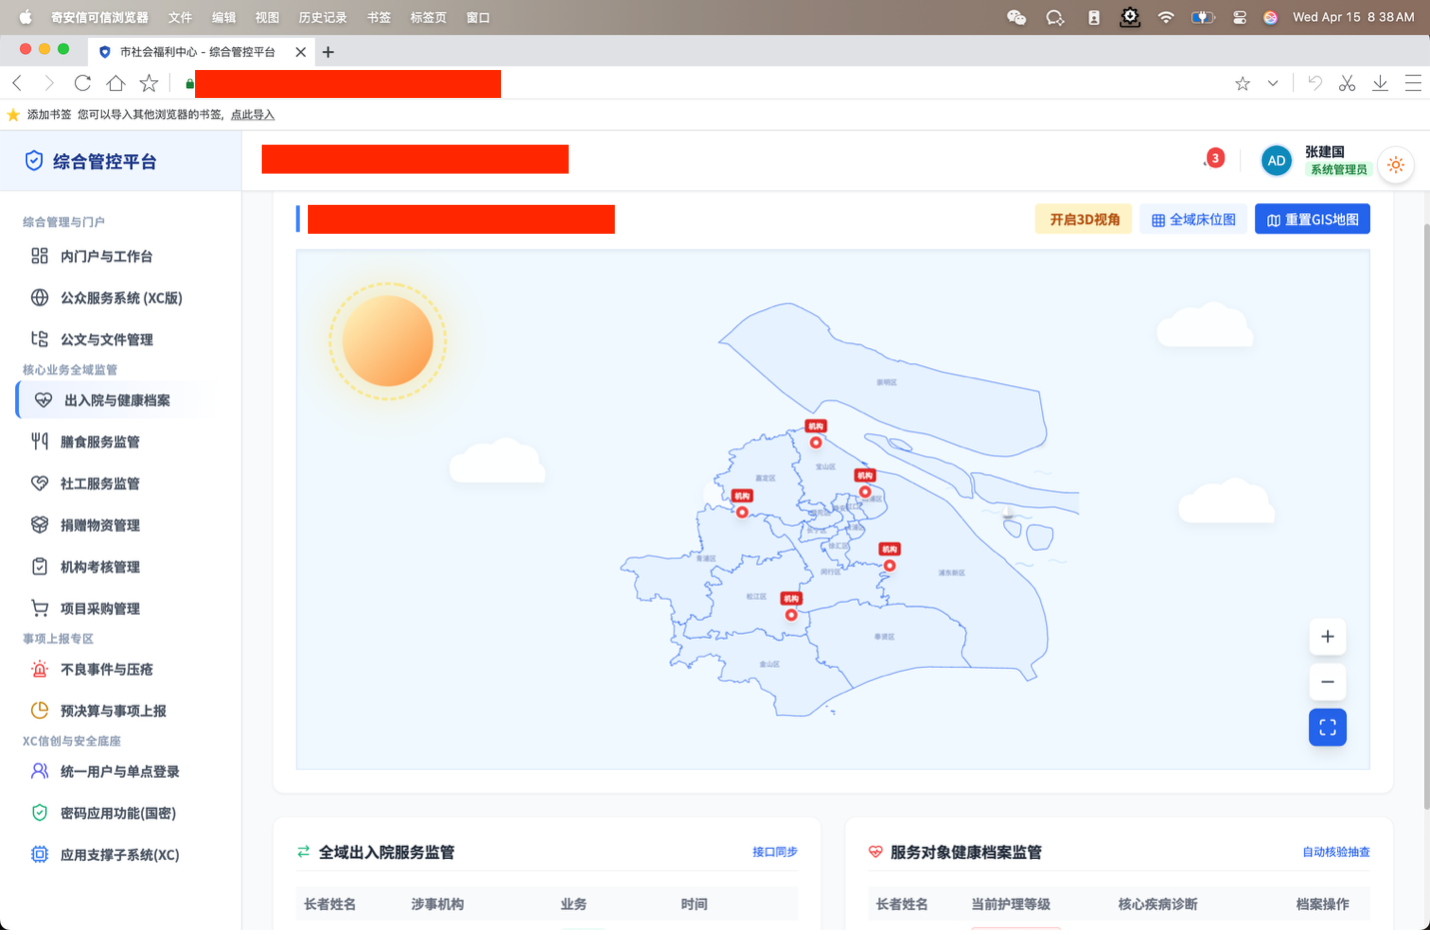Viewport: 1430px width, 935px height.
Task: Click WeChat icon in menu bar
Action: click(x=1017, y=17)
